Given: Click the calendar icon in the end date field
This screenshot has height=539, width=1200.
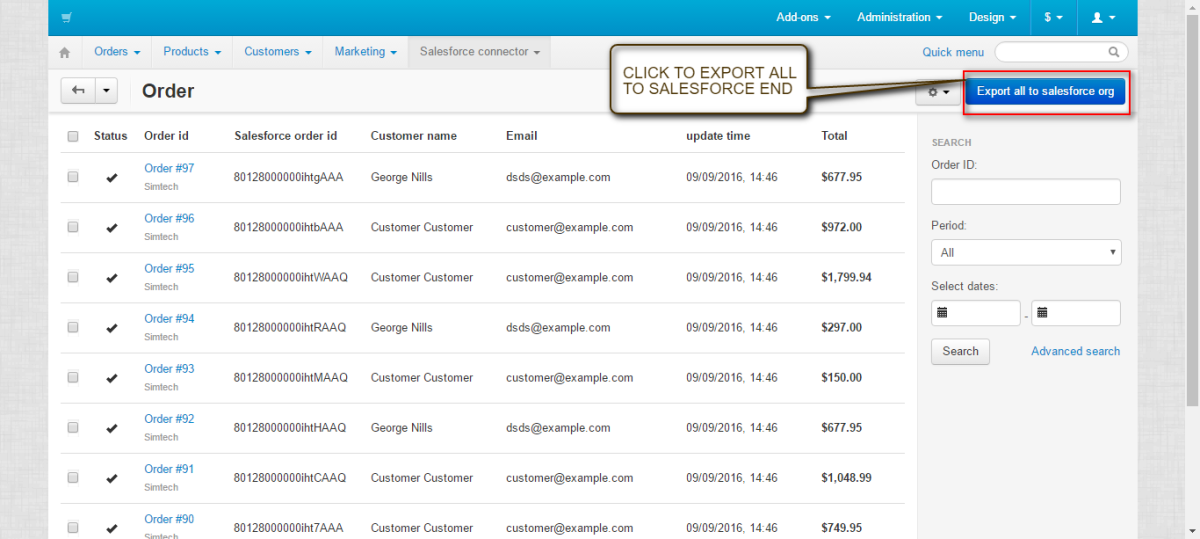Looking at the screenshot, I should tap(1042, 313).
